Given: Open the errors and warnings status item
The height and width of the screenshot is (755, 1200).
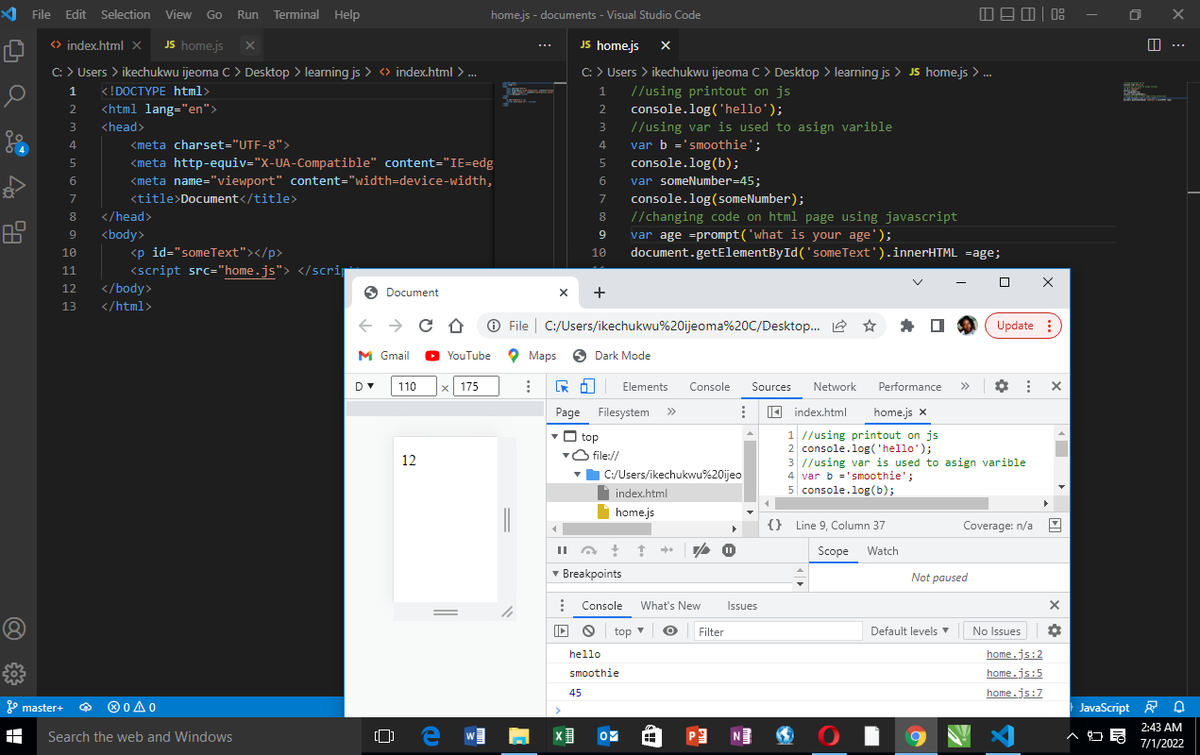Looking at the screenshot, I should click(x=133, y=708).
